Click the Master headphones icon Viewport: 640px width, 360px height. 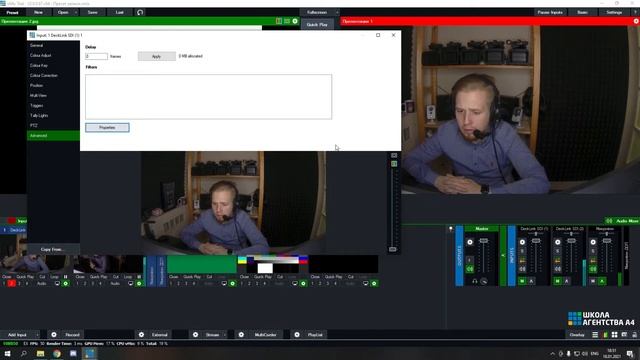tap(475, 281)
